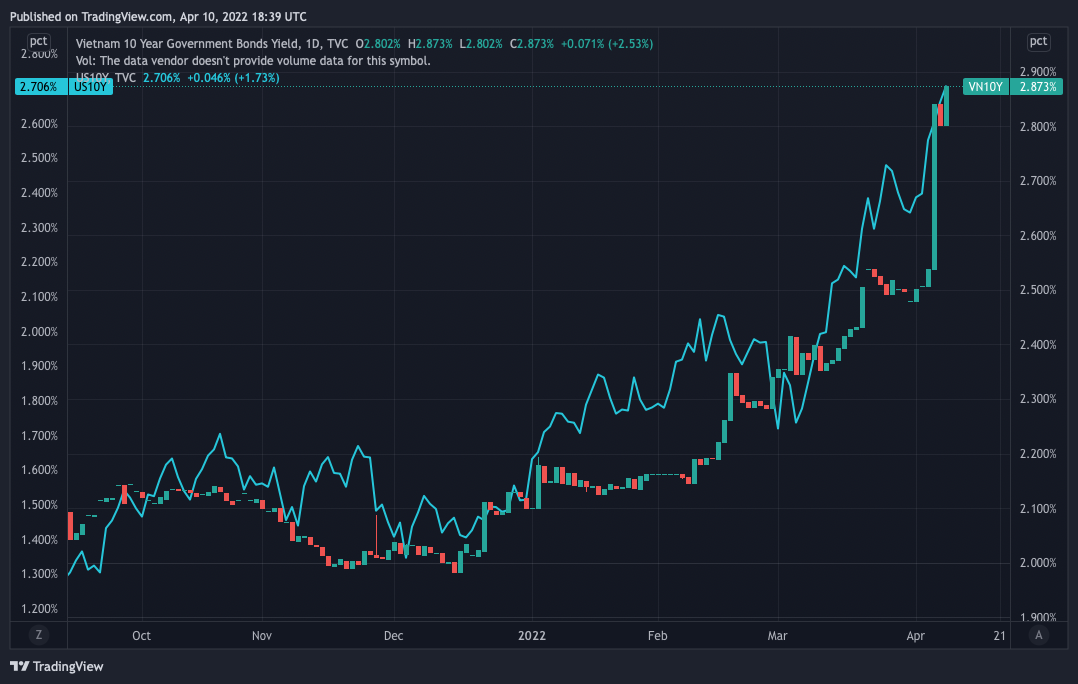The image size is (1078, 684).
Task: Click the 1.300% level on left price axis
Action: 38,574
